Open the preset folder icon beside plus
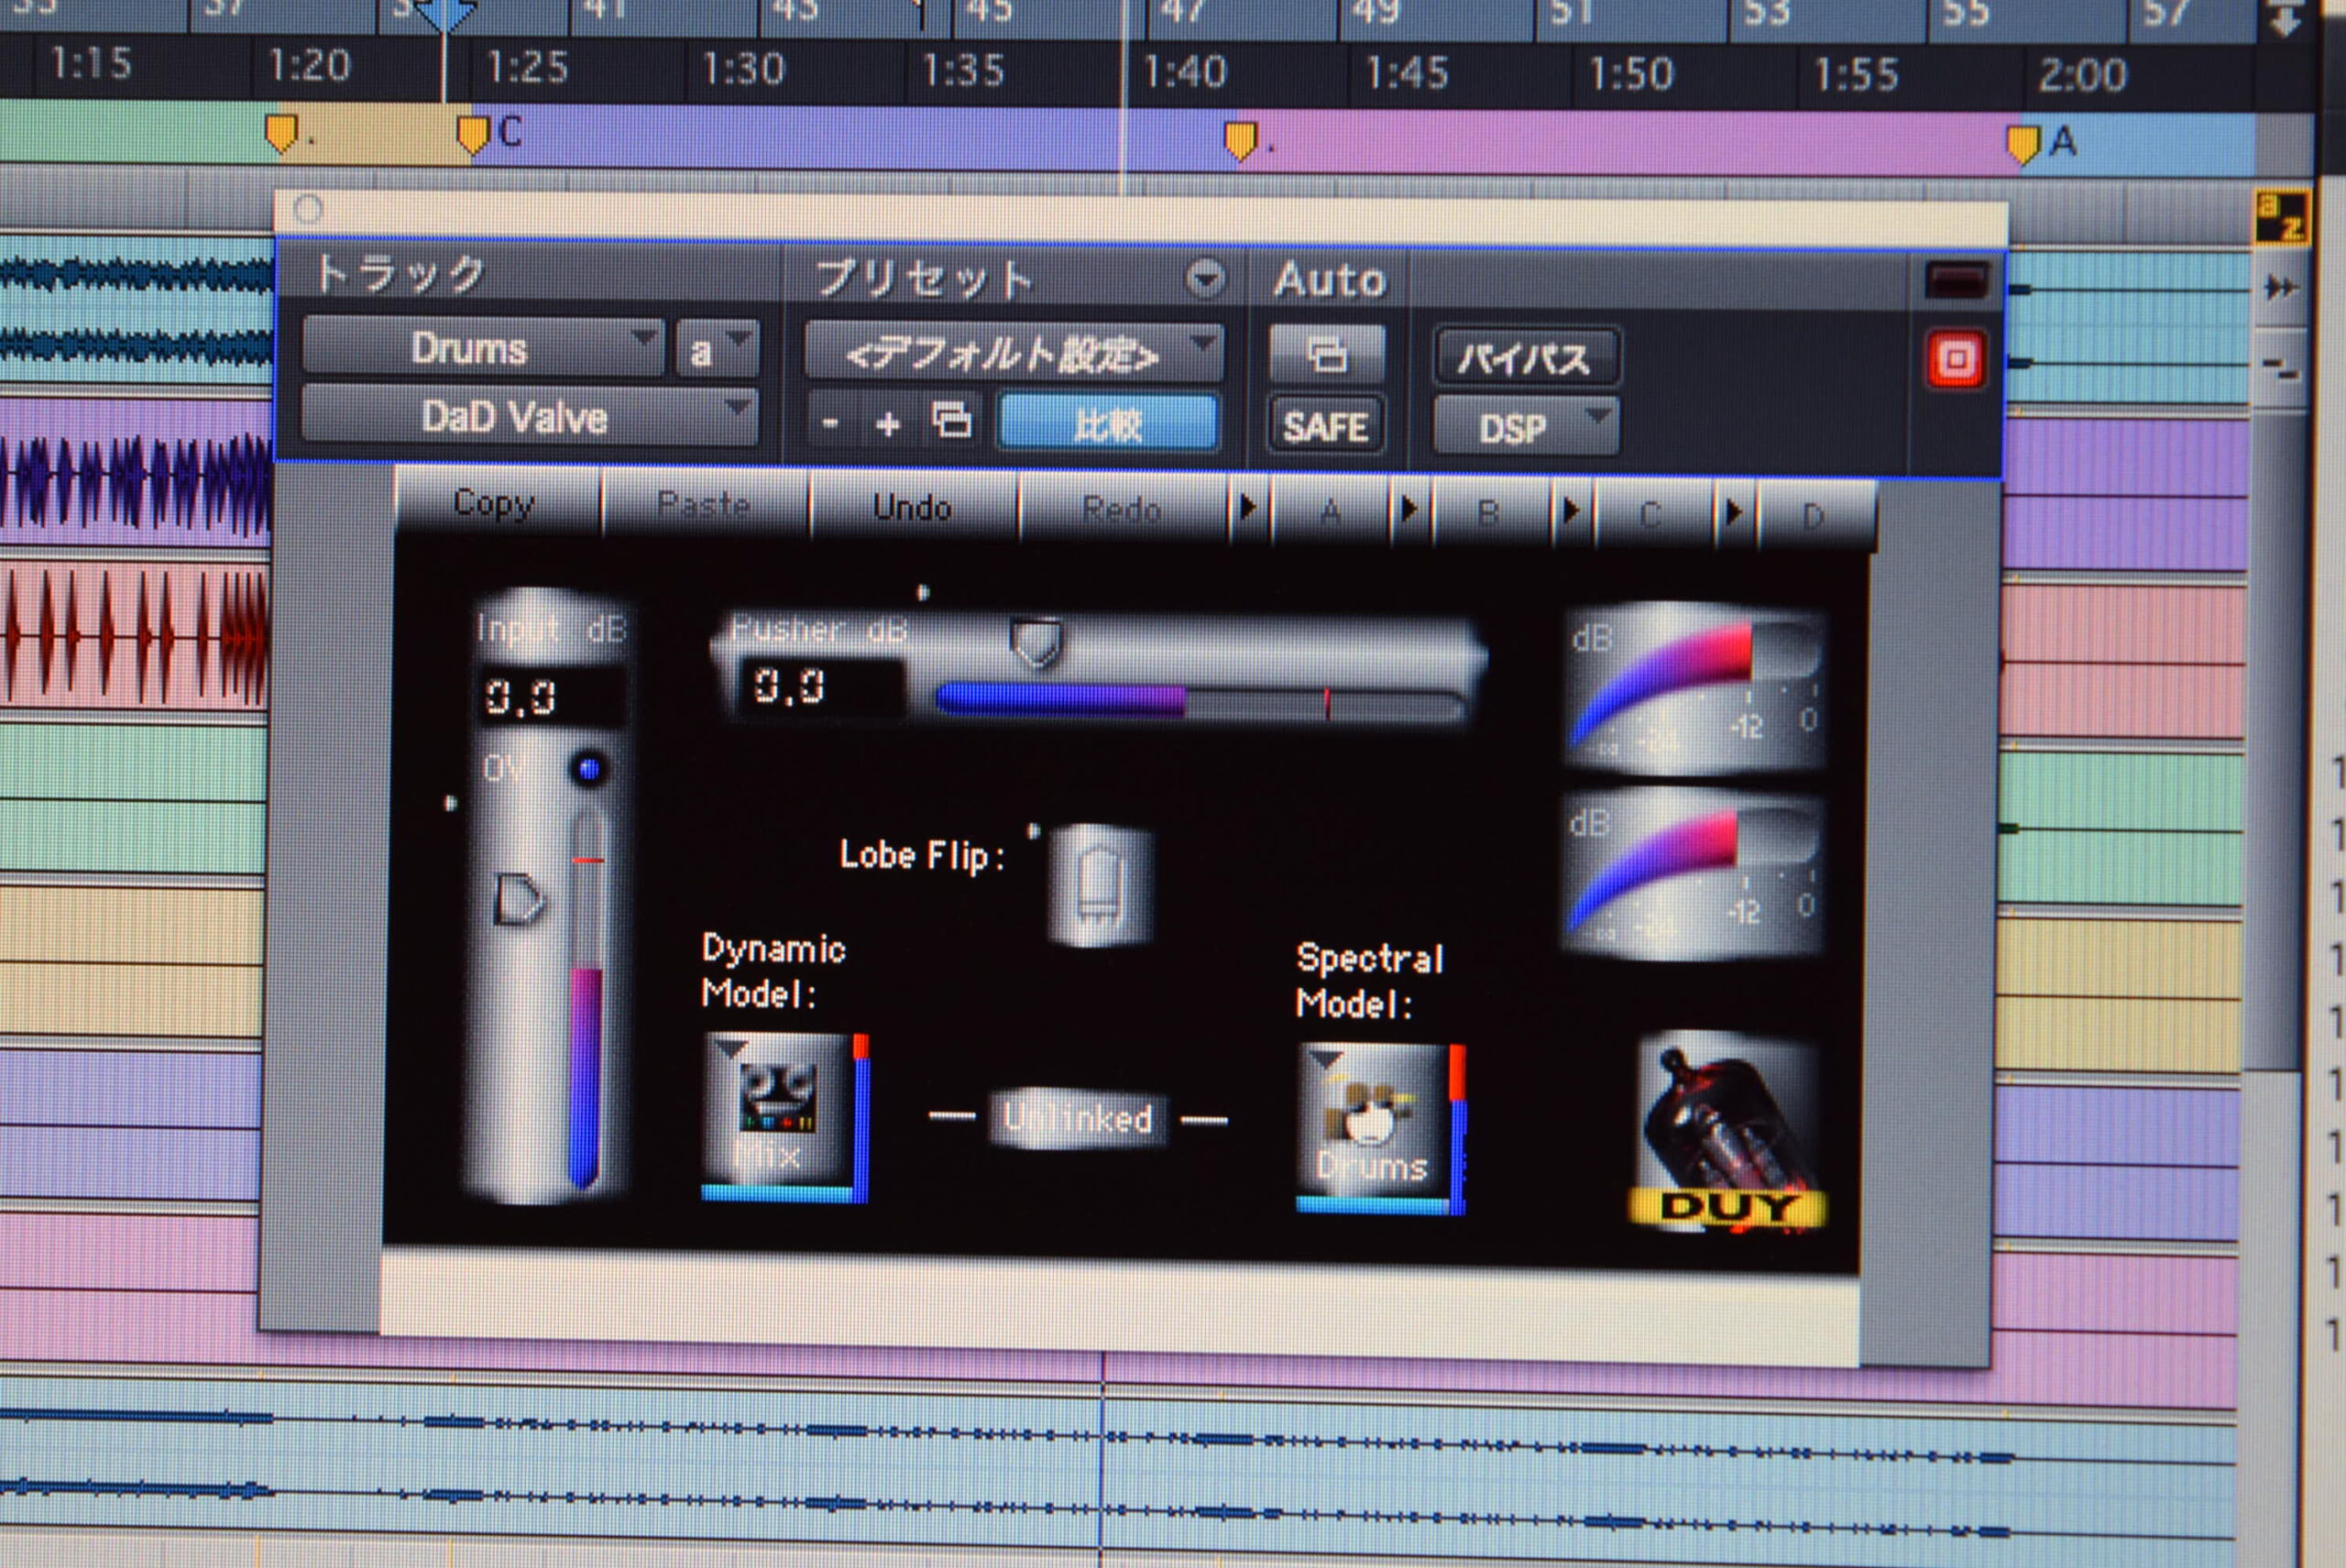2346x1568 pixels. coord(951,422)
